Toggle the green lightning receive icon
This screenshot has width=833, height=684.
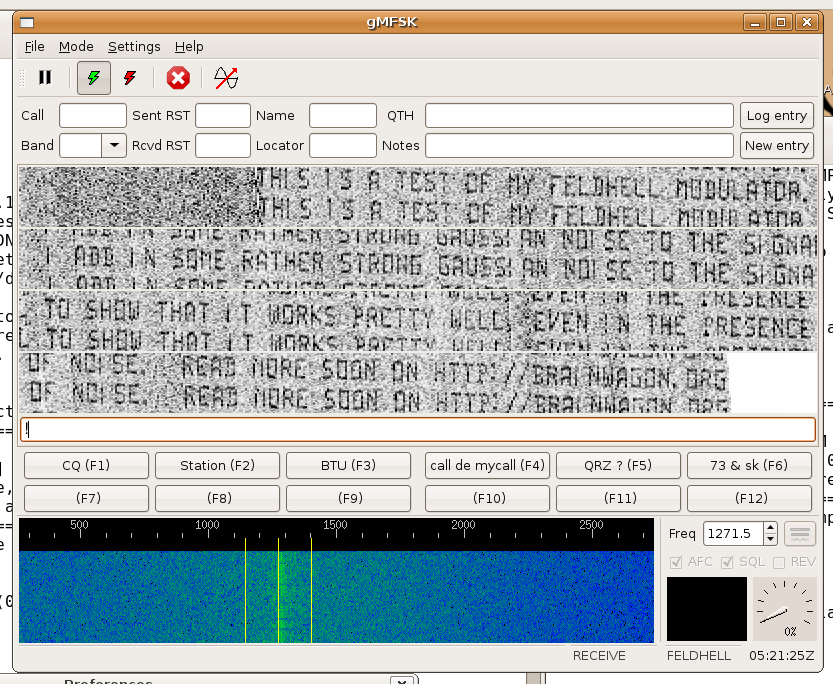[94, 78]
